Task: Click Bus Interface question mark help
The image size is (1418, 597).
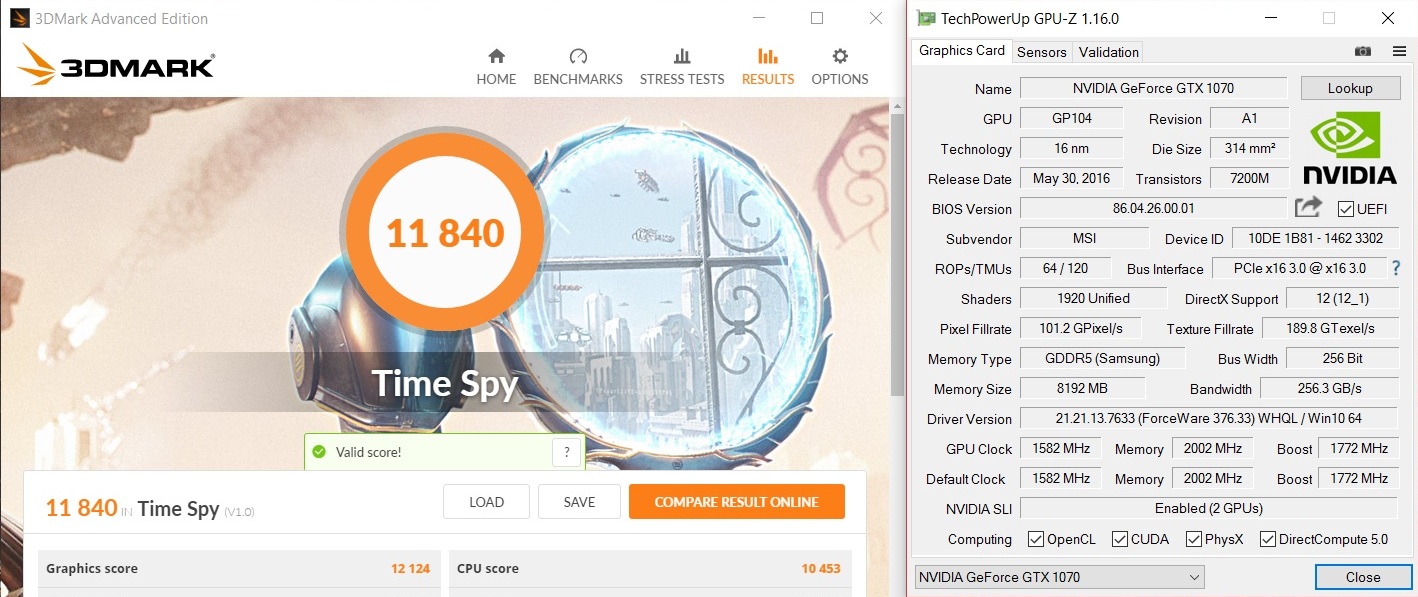Action: pyautogui.click(x=1396, y=268)
